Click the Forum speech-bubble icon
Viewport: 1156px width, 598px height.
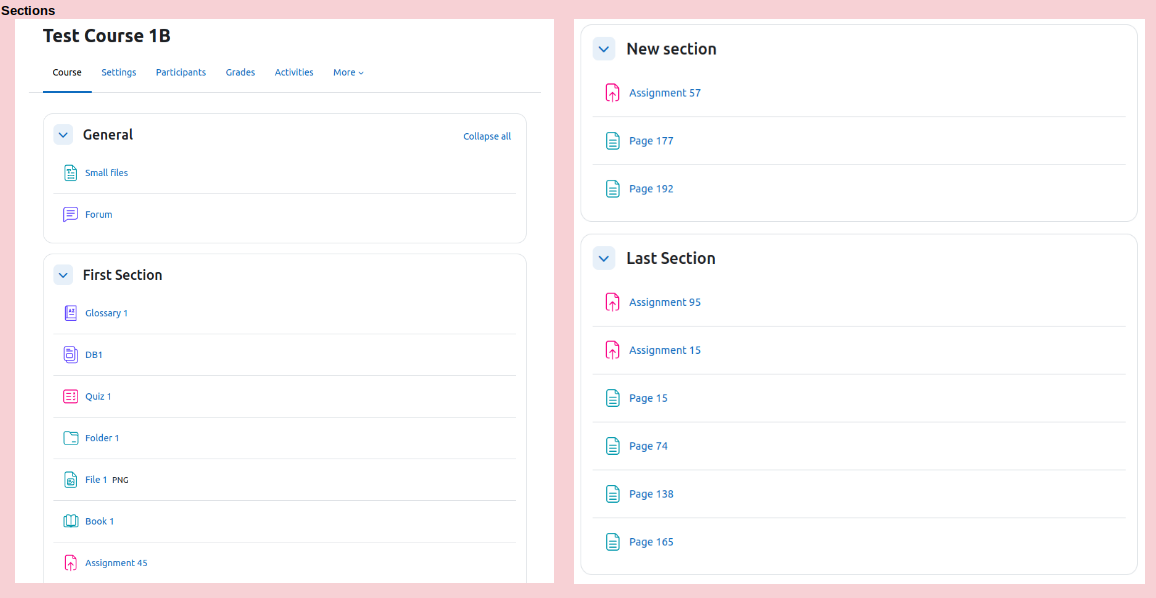coord(70,215)
